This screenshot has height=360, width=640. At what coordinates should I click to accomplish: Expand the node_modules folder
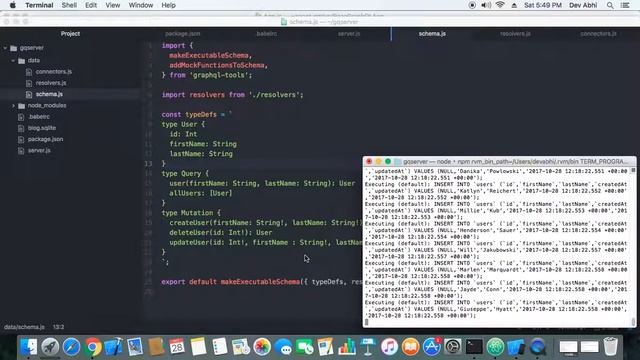(13, 106)
